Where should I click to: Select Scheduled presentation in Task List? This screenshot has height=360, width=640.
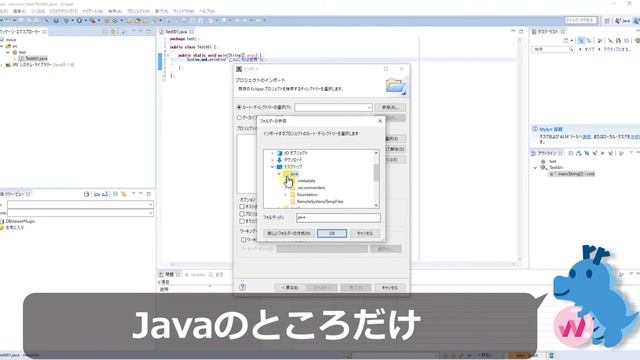pos(589,40)
